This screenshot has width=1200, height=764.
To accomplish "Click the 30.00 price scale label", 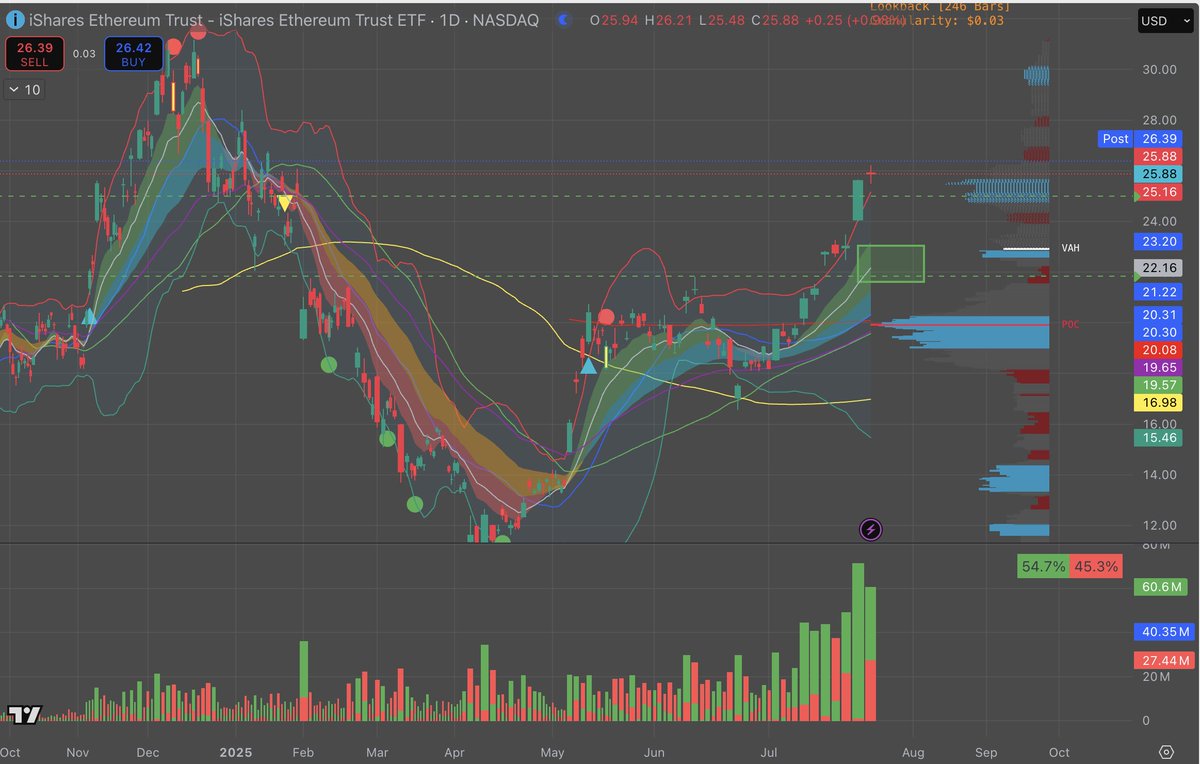I will [1160, 70].
